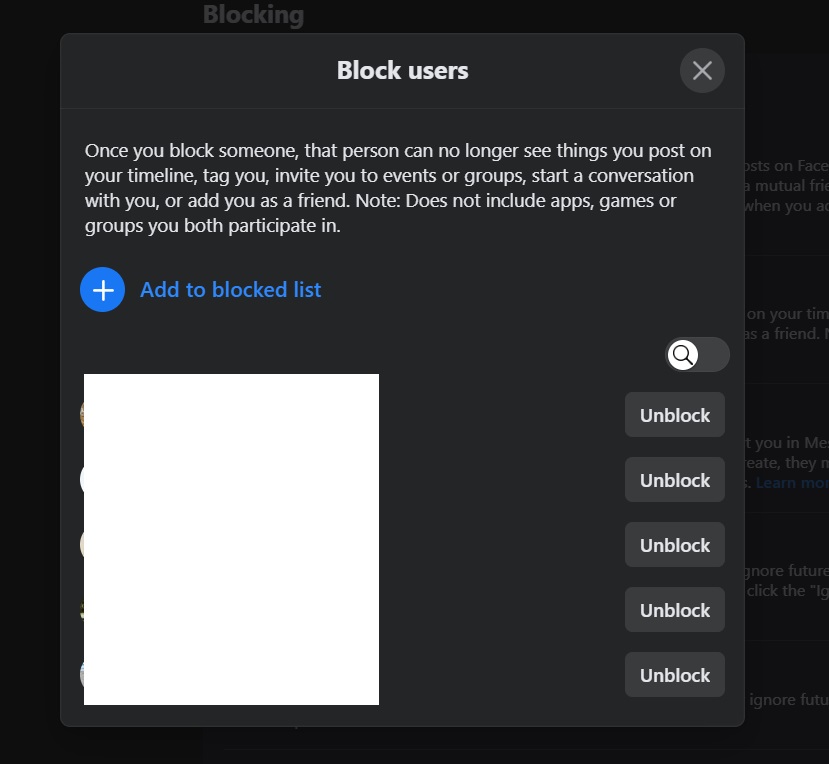Click the blocked users list panel
Screen dimensions: 829x764
tap(231, 539)
